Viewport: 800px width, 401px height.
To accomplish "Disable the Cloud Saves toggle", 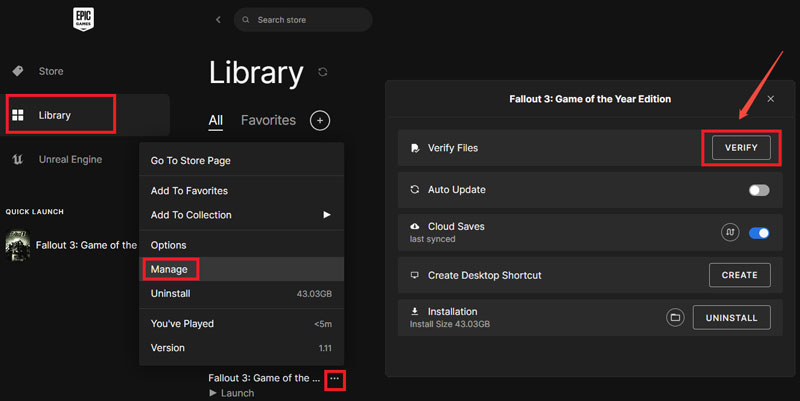I will [x=759, y=233].
